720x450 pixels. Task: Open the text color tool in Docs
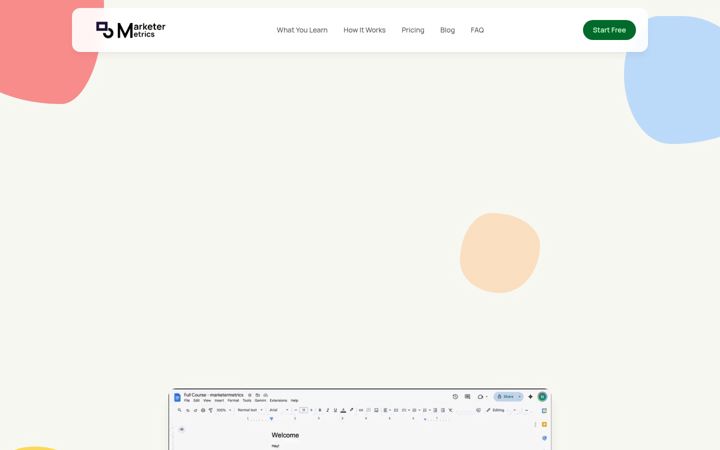(x=343, y=410)
